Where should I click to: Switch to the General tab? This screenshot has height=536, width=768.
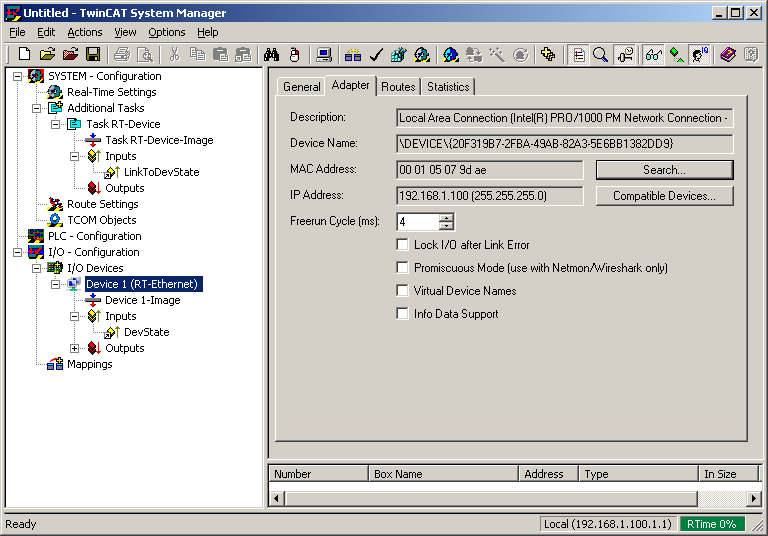point(302,87)
